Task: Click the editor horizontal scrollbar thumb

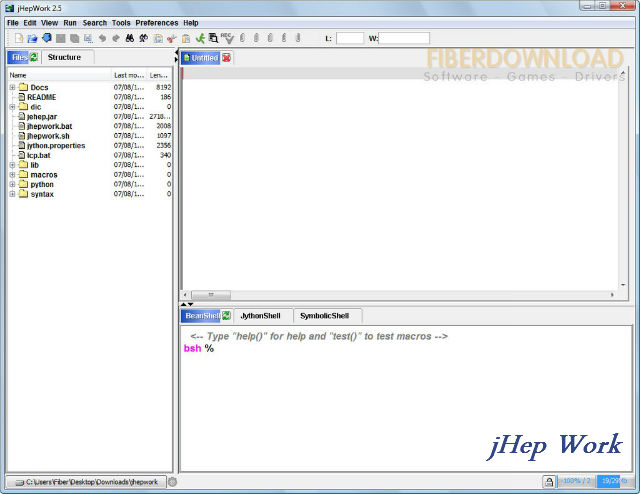Action: click(211, 294)
